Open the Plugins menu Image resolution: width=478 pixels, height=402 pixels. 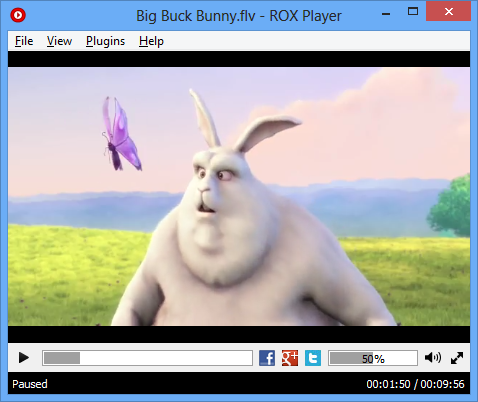click(105, 41)
